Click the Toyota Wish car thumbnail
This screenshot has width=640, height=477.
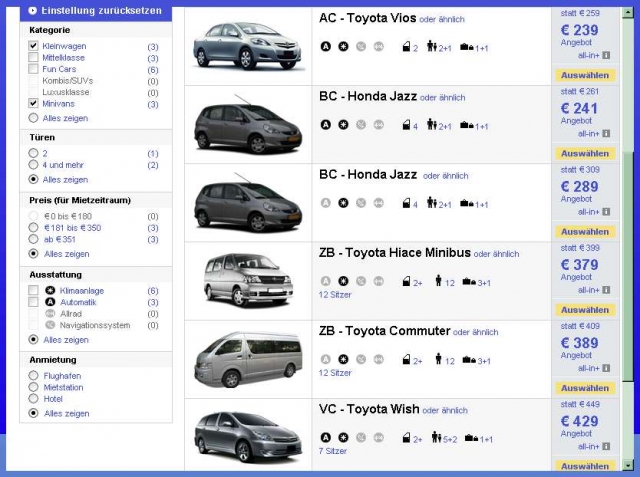pos(248,437)
